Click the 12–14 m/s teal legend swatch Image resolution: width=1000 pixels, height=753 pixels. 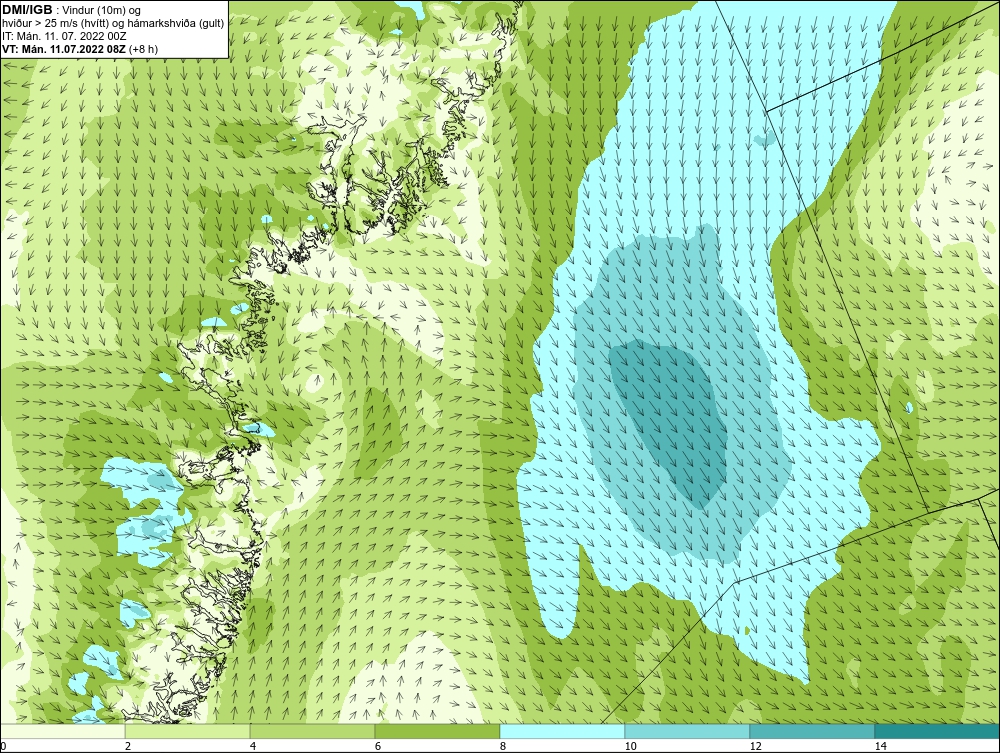click(812, 731)
